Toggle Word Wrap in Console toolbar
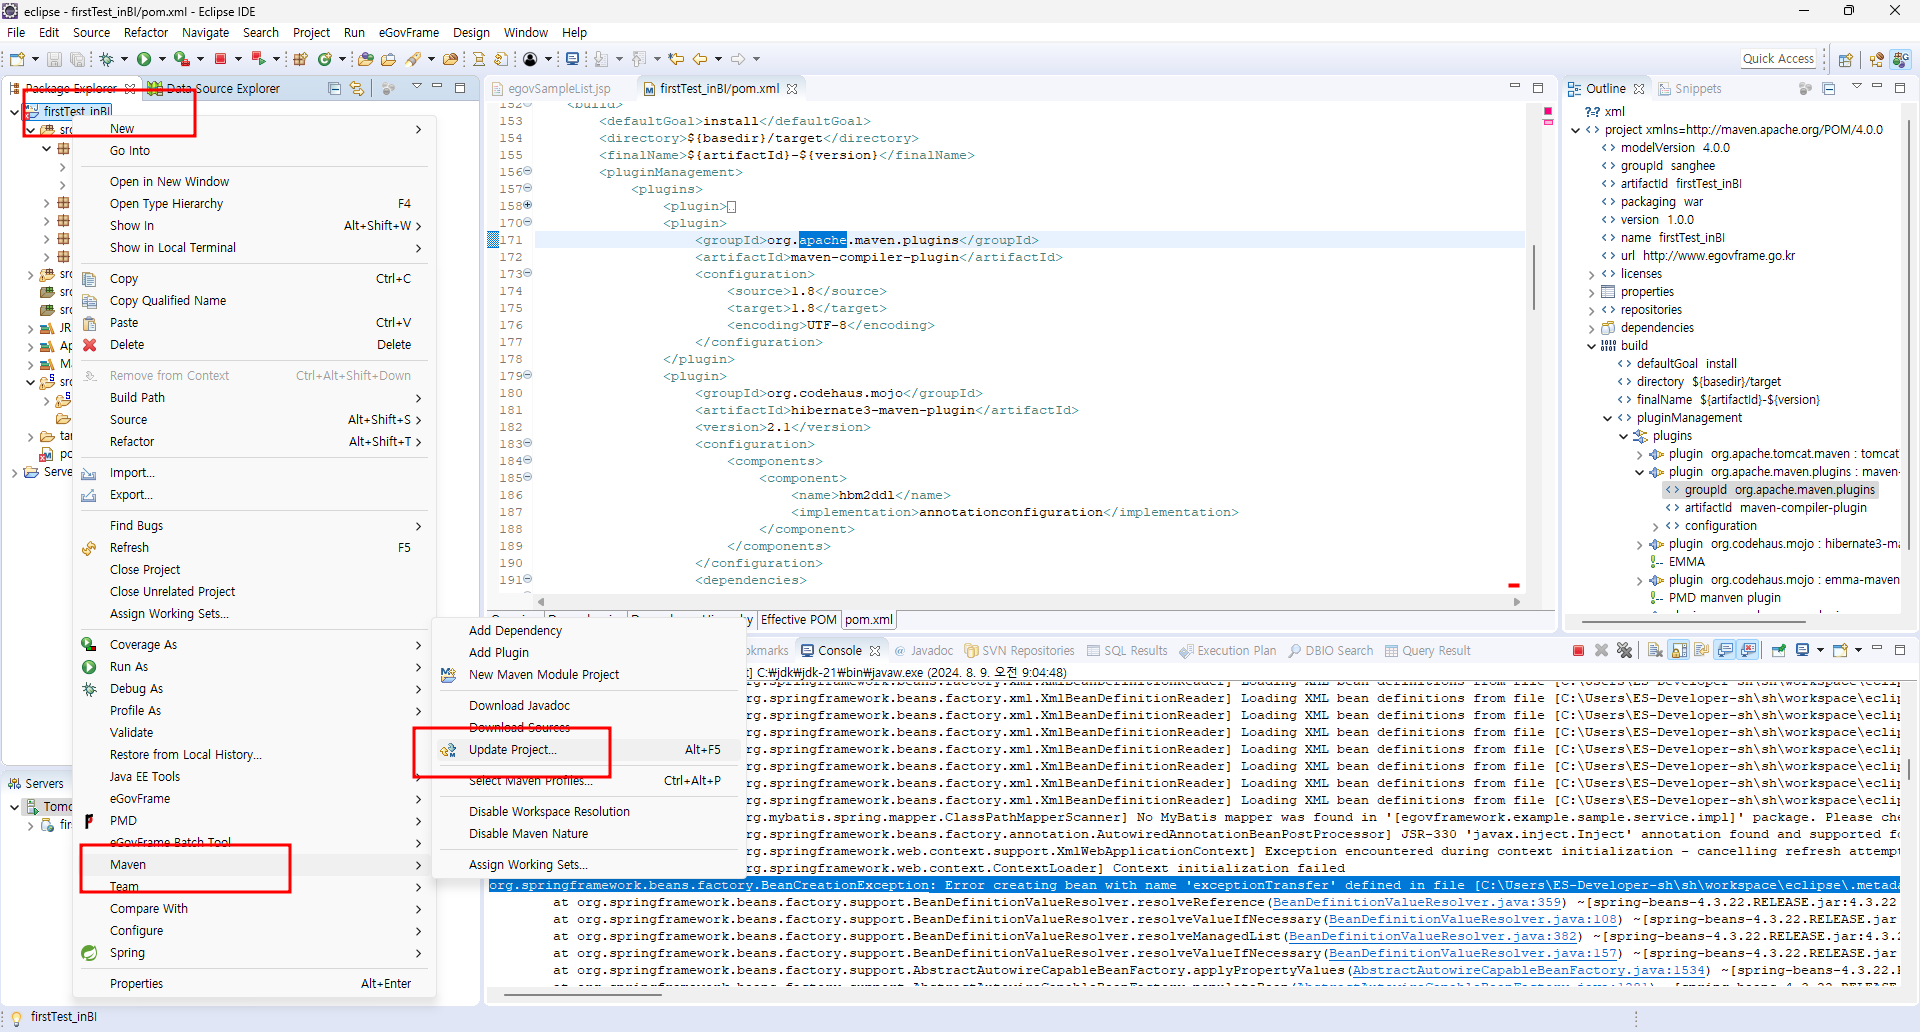 [1701, 650]
